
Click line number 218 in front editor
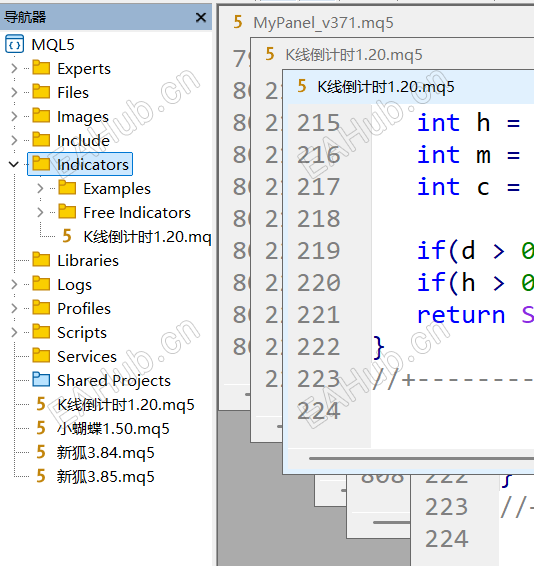click(318, 219)
